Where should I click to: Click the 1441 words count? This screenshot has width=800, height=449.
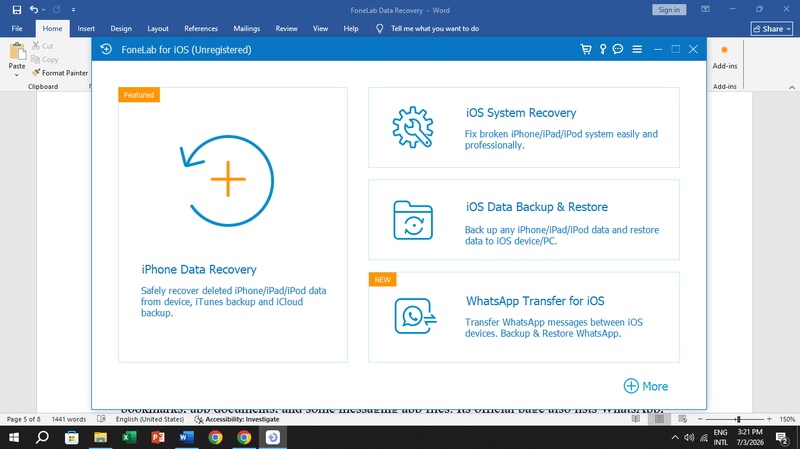(69, 419)
